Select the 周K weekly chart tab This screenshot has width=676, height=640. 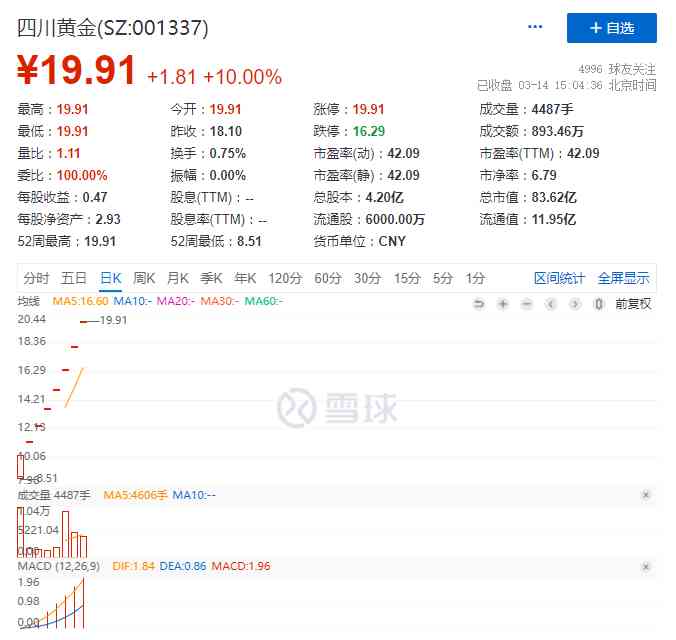[x=145, y=278]
